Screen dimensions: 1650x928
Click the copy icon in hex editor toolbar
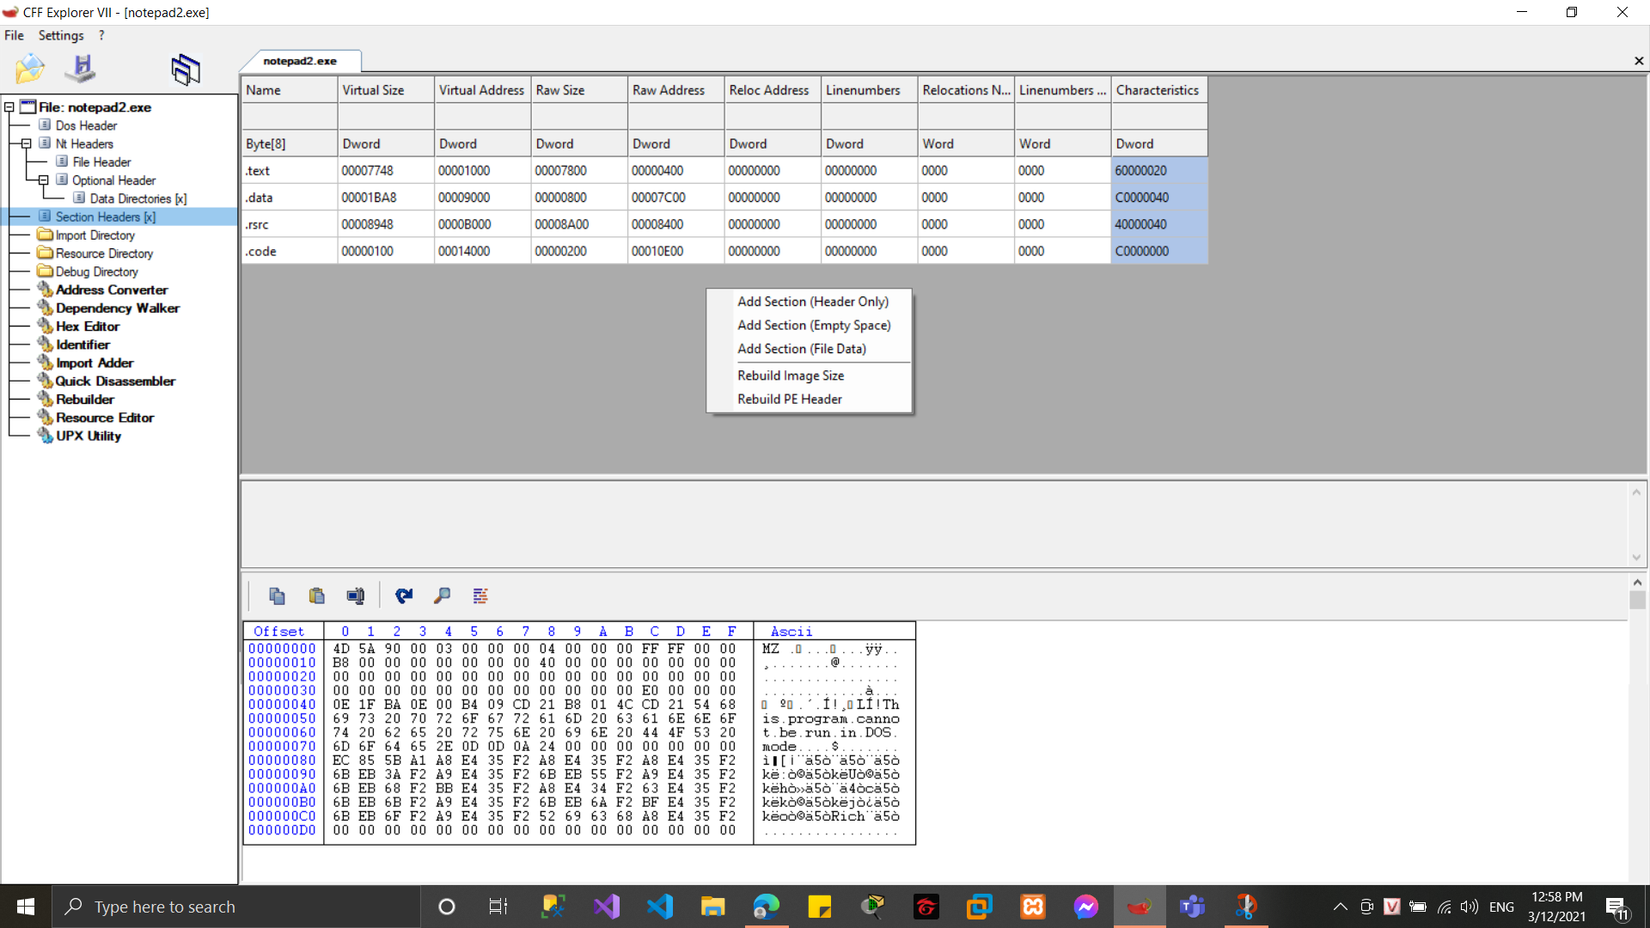click(277, 596)
